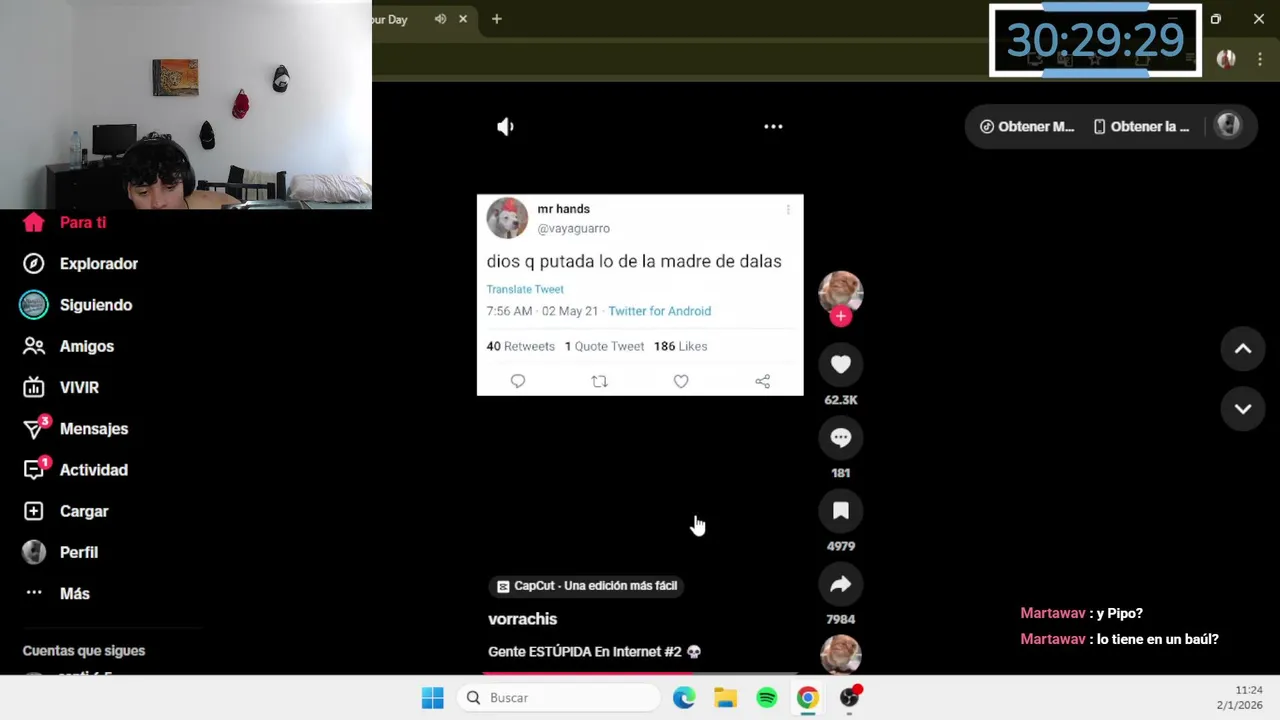The image size is (1280, 720).
Task: Share the video with arrow icon
Action: pos(841,584)
